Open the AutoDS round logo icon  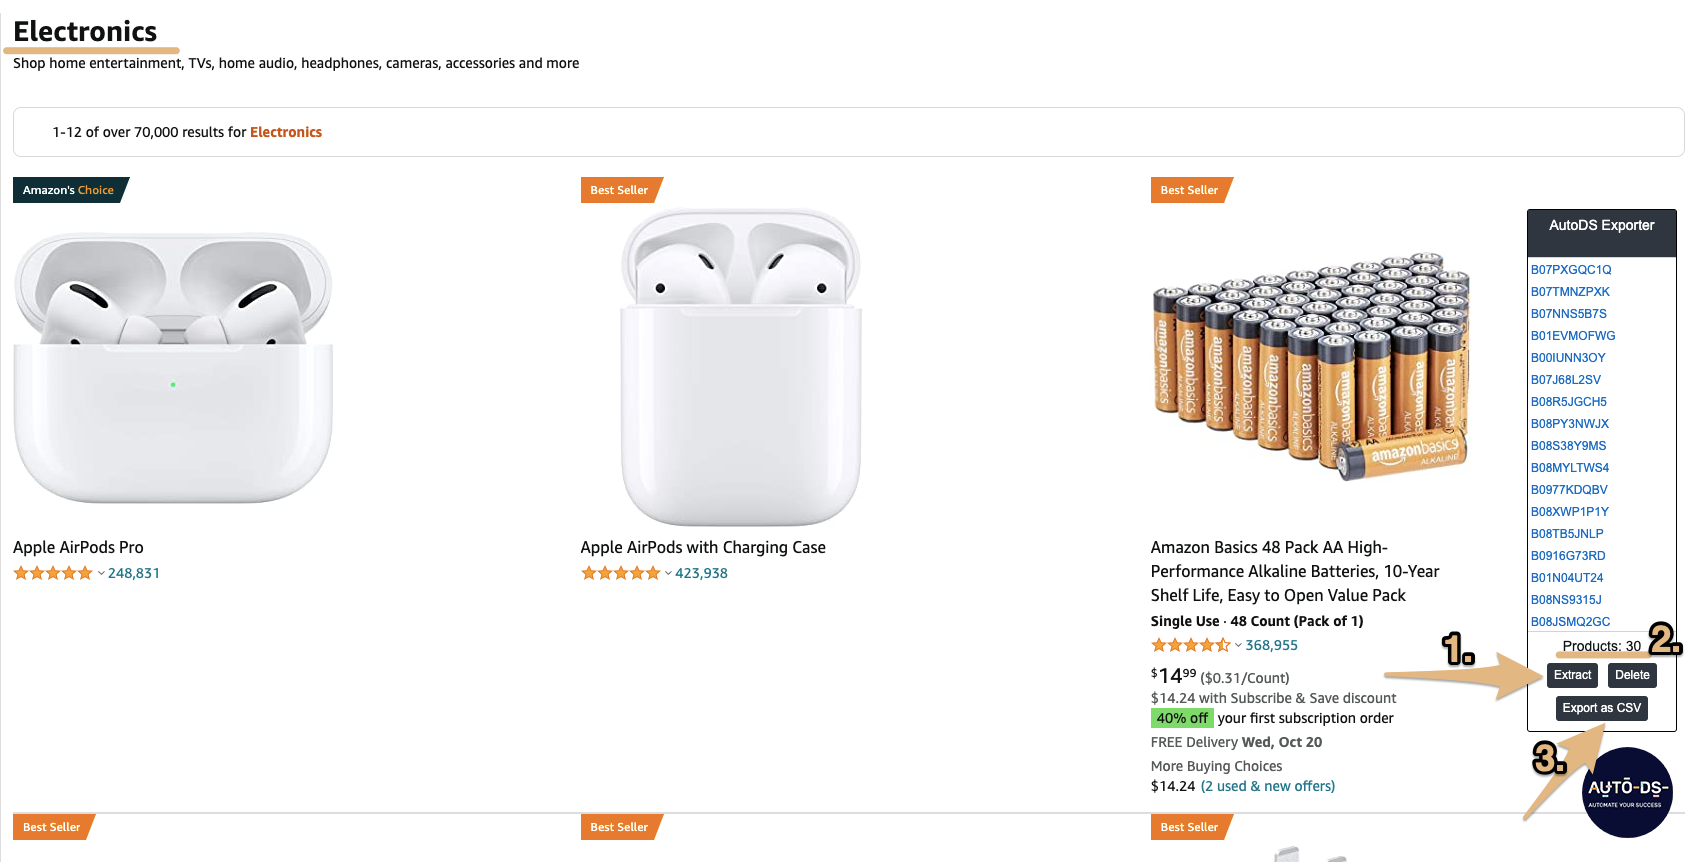point(1627,792)
